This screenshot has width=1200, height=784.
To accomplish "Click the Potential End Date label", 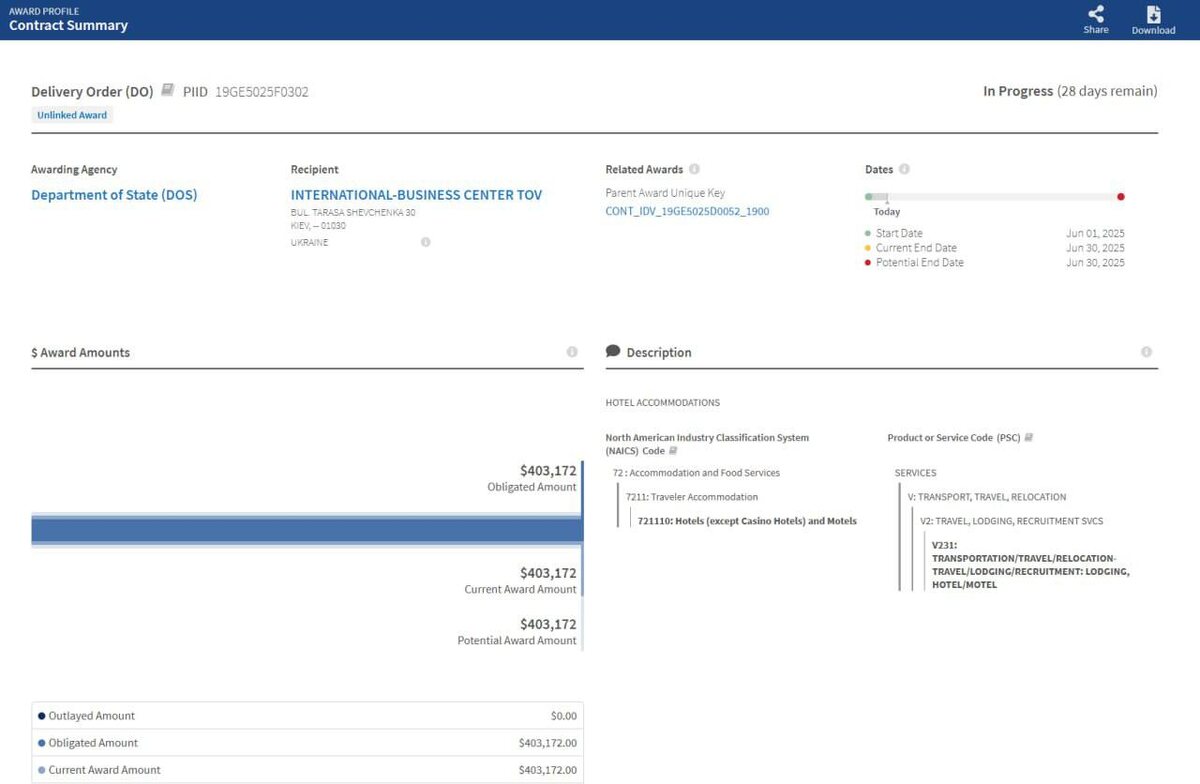I will click(x=920, y=263).
